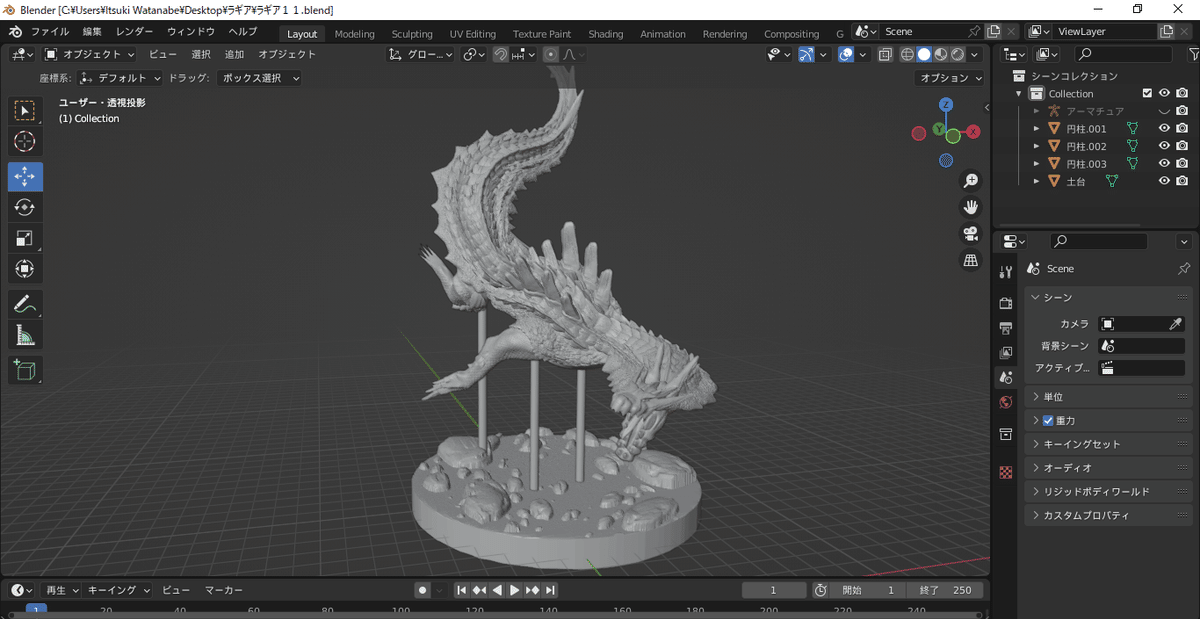This screenshot has width=1200, height=619.
Task: Activate the Scale tool
Action: click(x=25, y=238)
